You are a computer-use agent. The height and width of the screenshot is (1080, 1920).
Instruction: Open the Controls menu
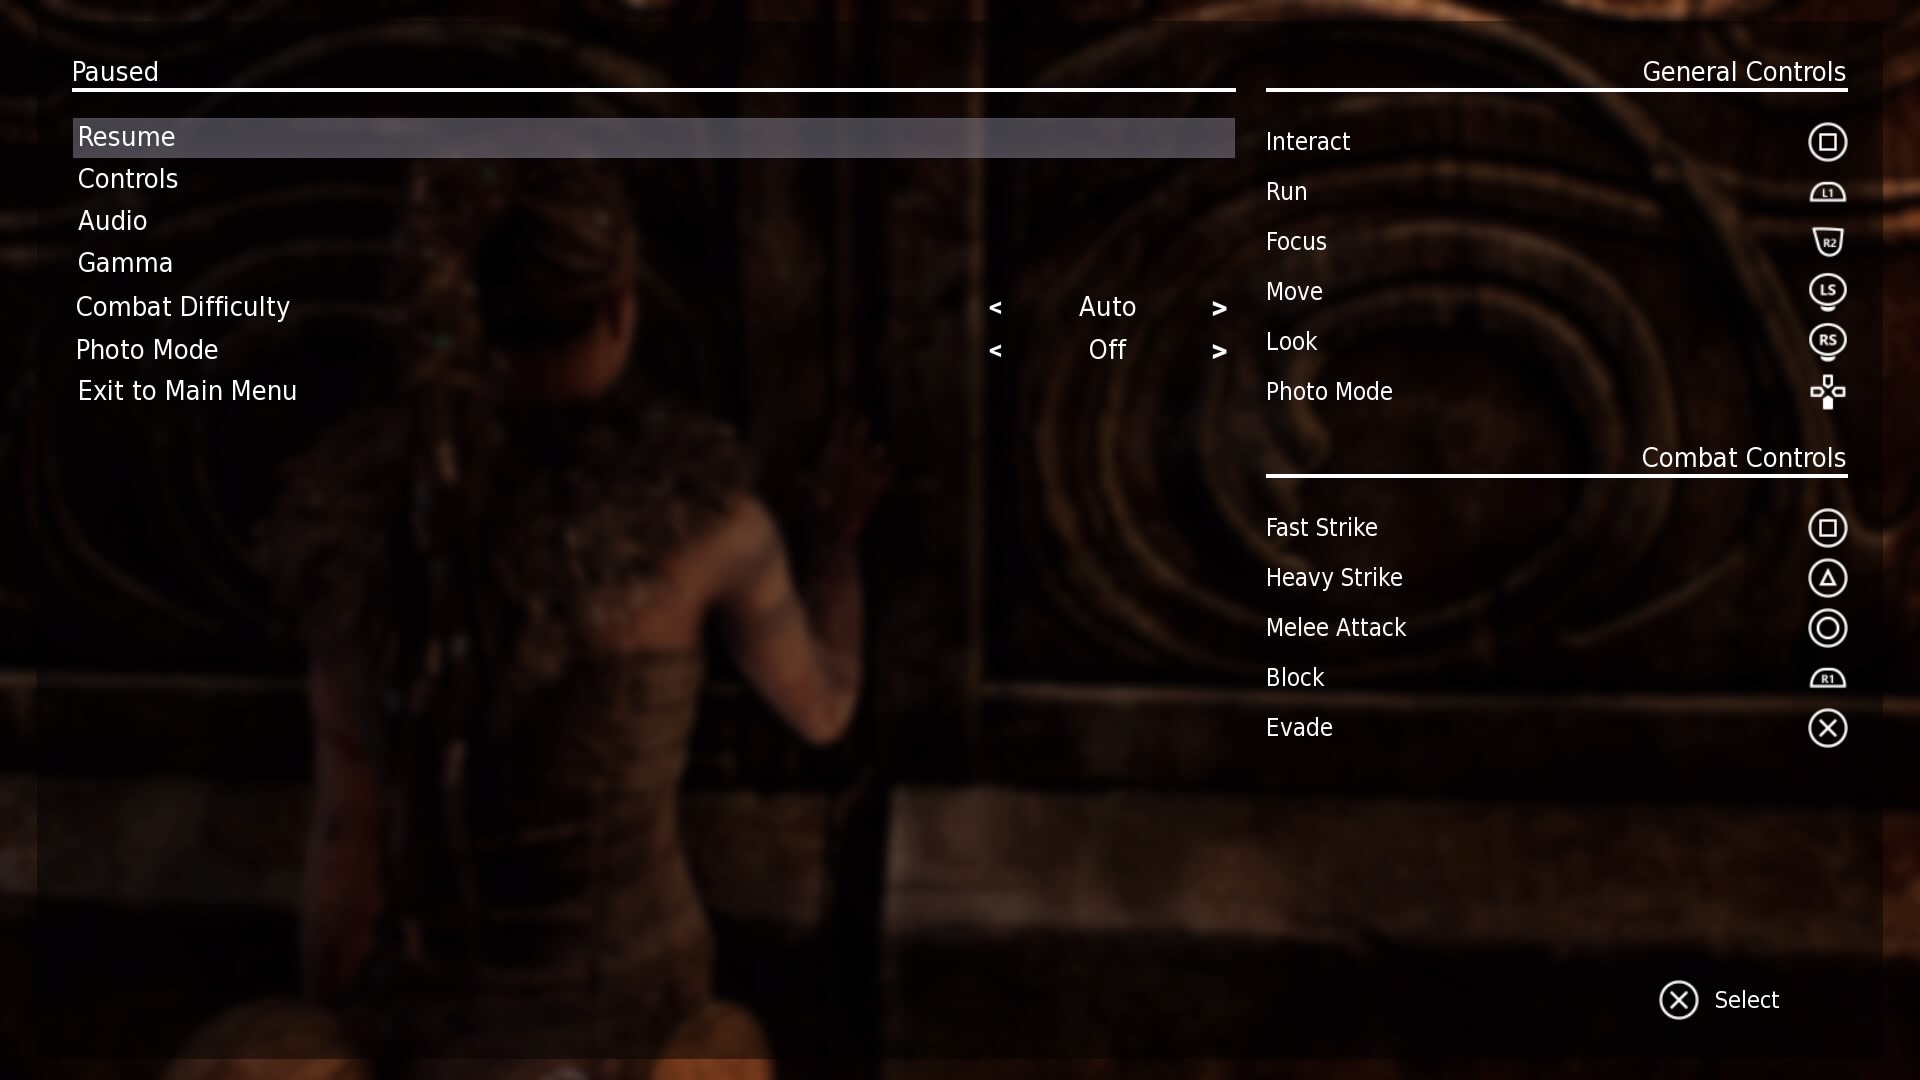[x=127, y=178]
